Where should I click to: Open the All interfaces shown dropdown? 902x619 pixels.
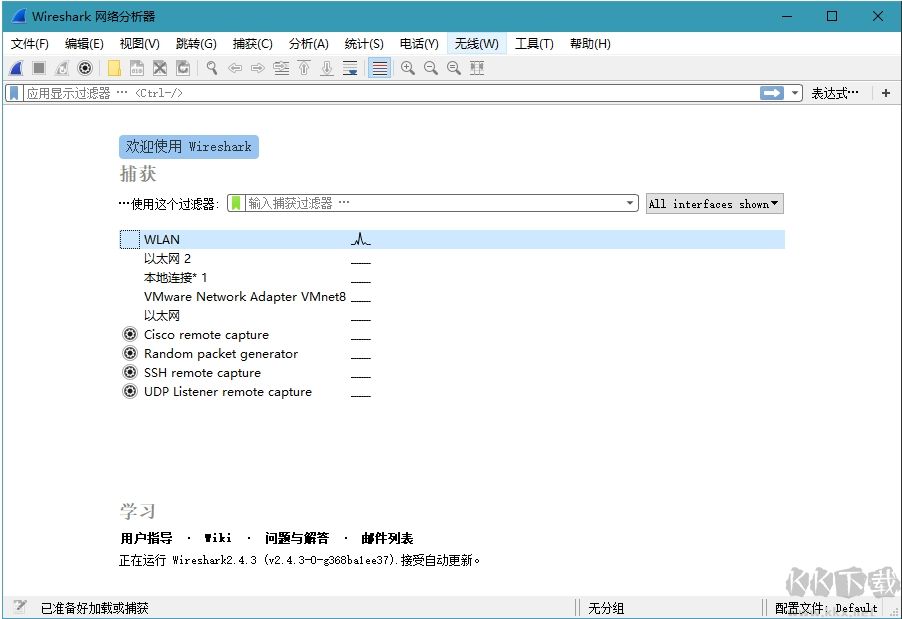pos(713,204)
